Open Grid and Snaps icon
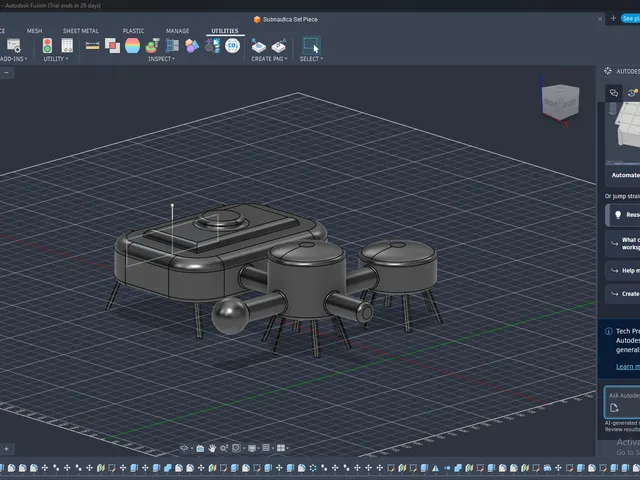This screenshot has height=480, width=640. pyautogui.click(x=266, y=448)
